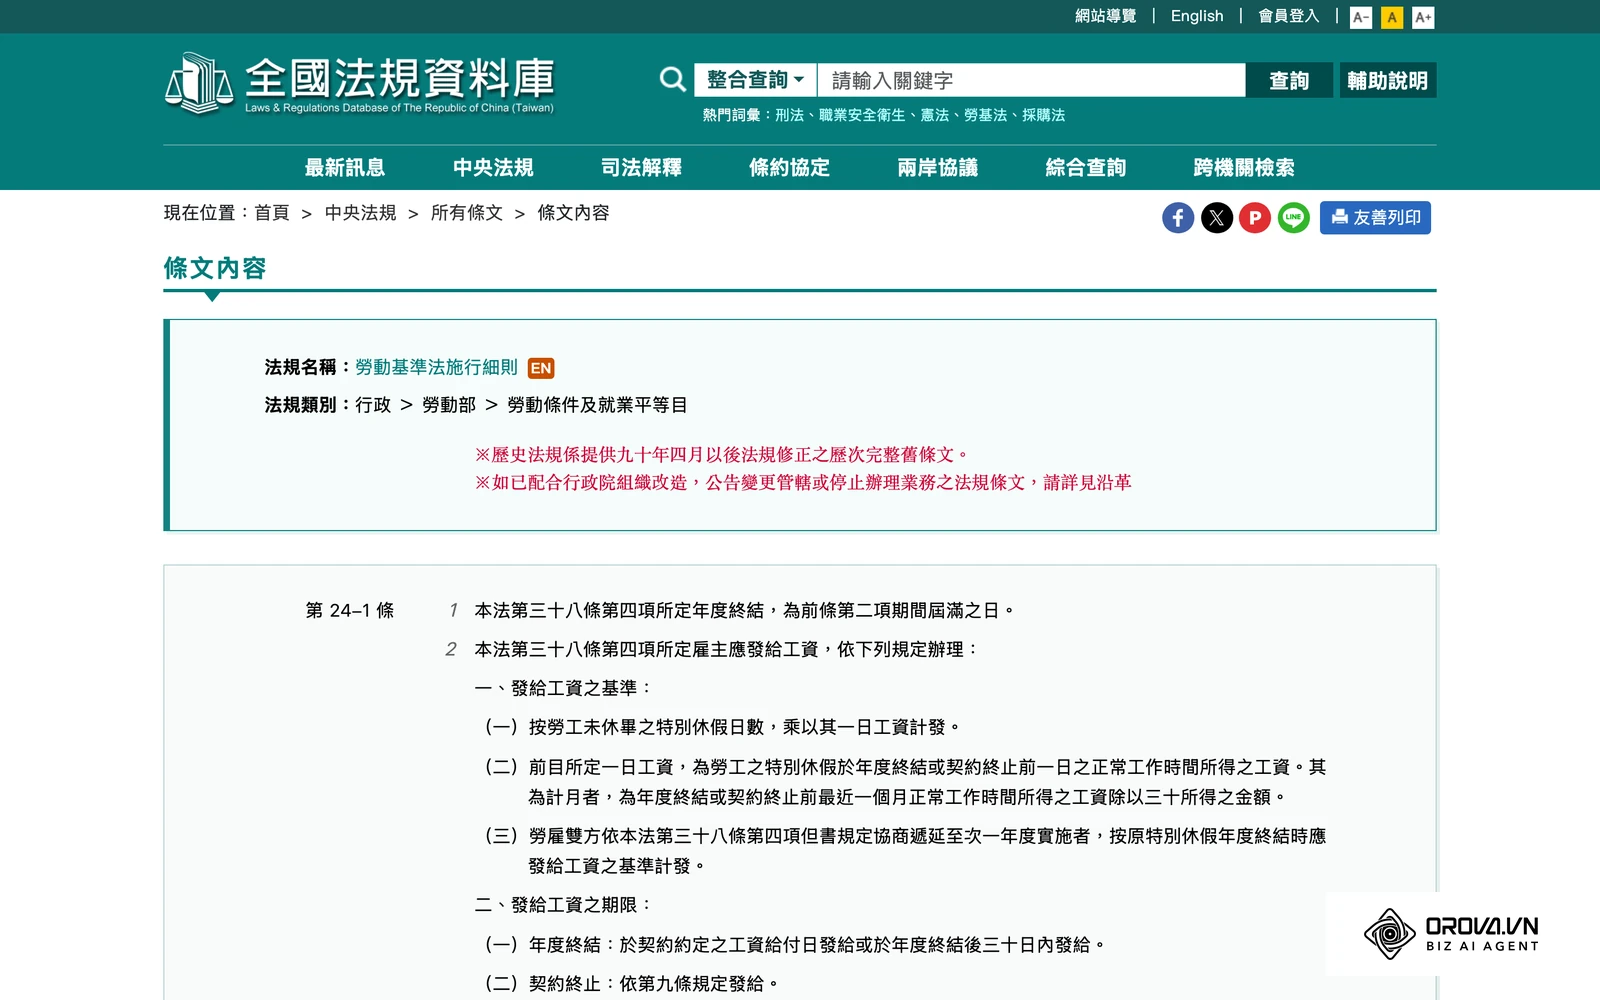
Task: Set default font size with A button
Action: click(x=1392, y=17)
